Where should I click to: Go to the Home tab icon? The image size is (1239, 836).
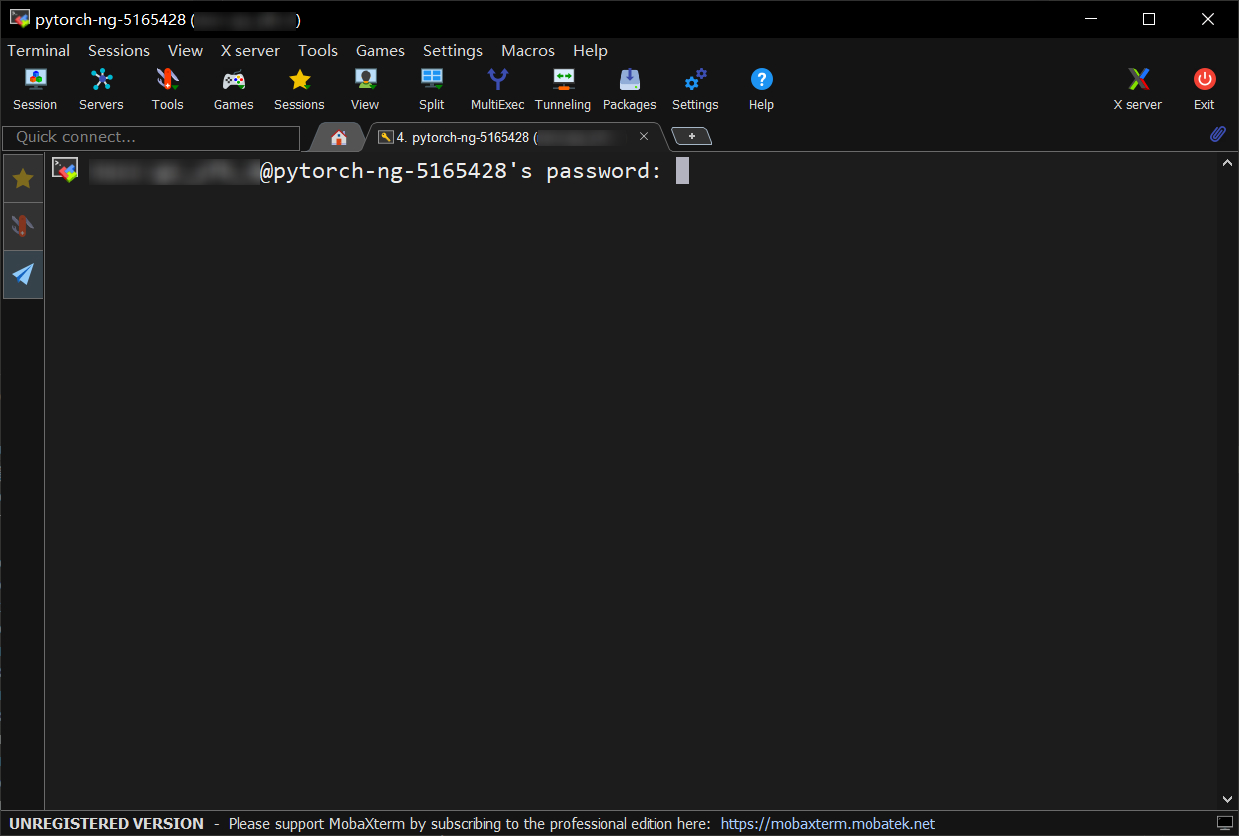[339, 137]
